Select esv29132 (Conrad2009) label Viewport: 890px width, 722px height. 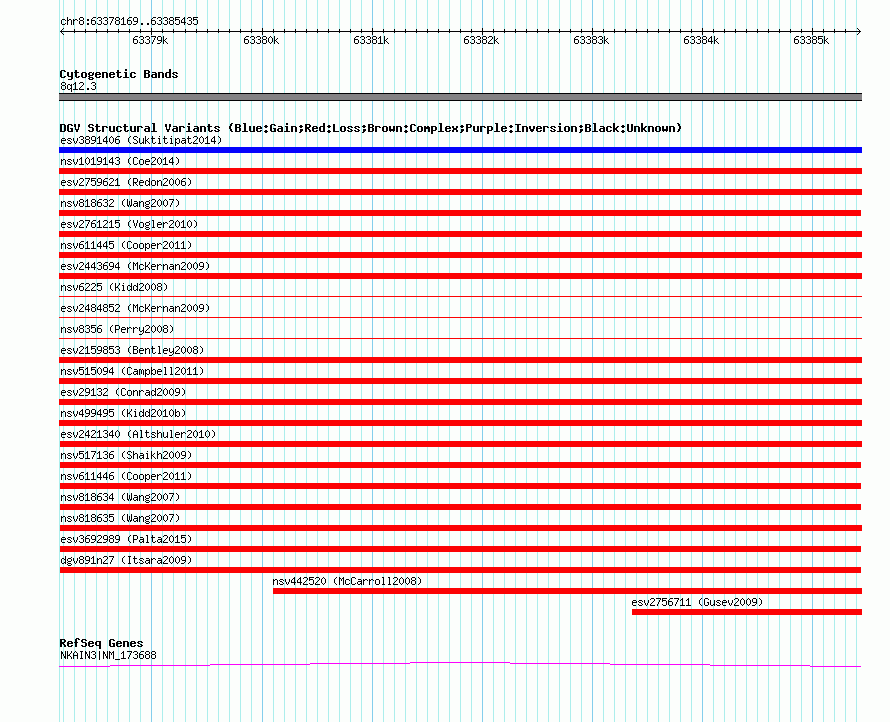[123, 392]
